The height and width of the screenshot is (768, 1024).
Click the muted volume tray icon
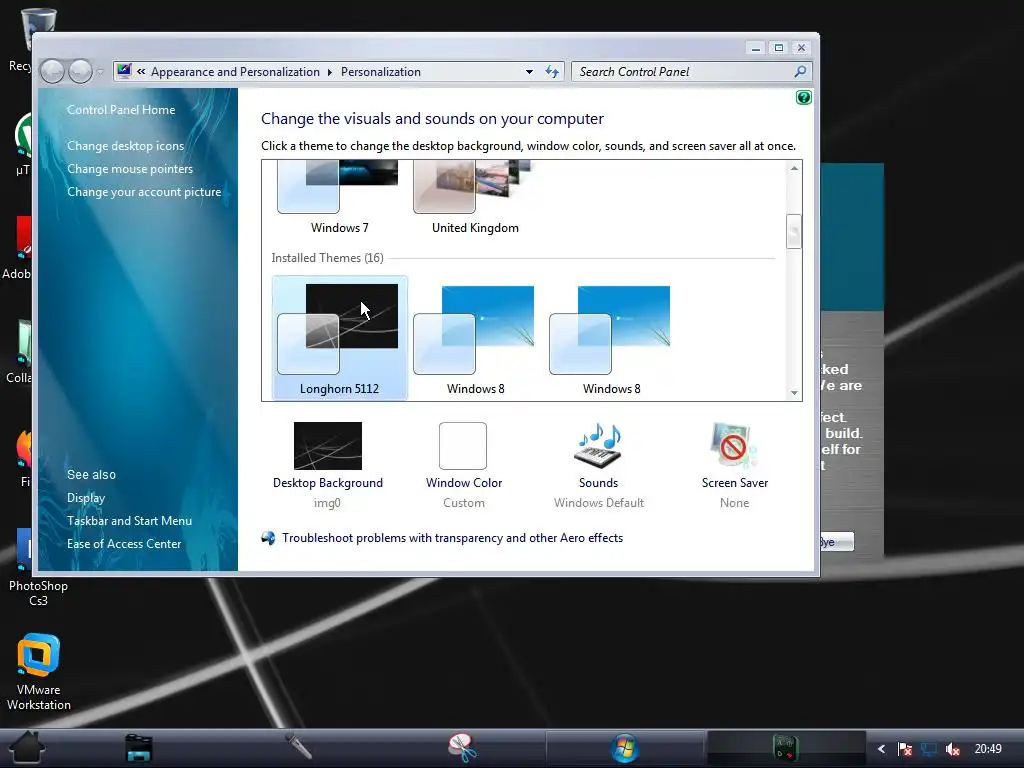(952, 749)
